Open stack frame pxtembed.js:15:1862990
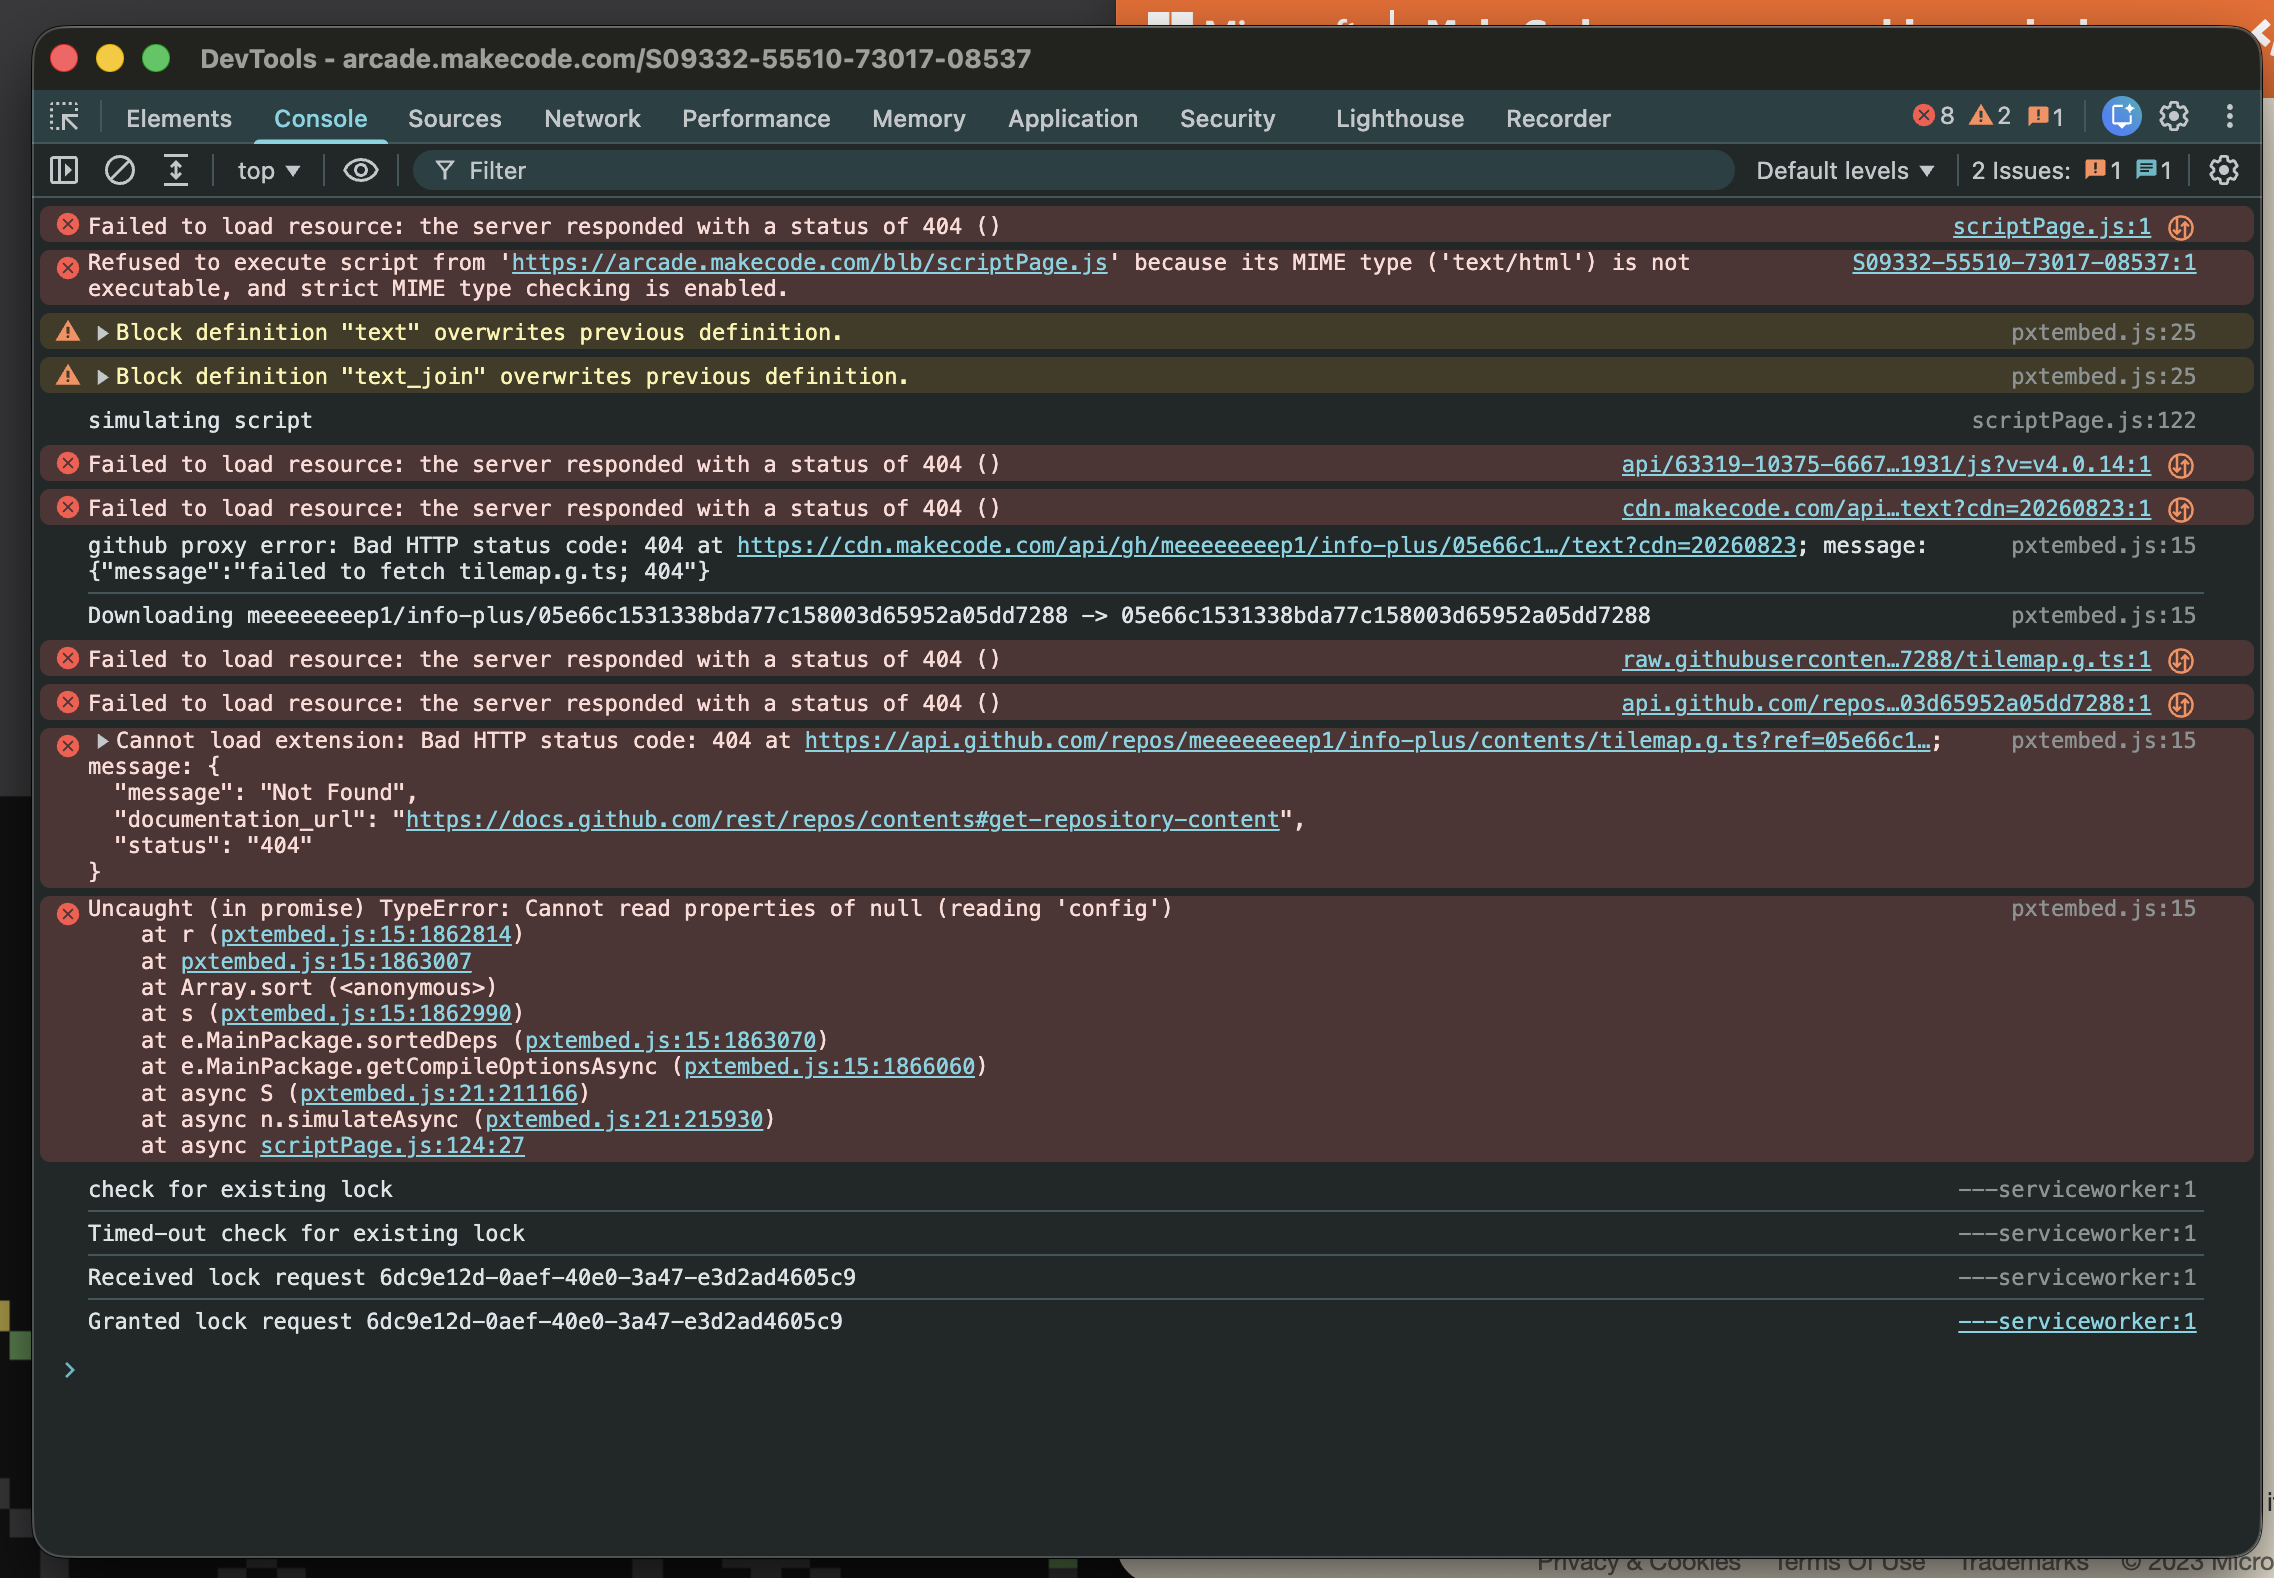The image size is (2274, 1578). (366, 1014)
